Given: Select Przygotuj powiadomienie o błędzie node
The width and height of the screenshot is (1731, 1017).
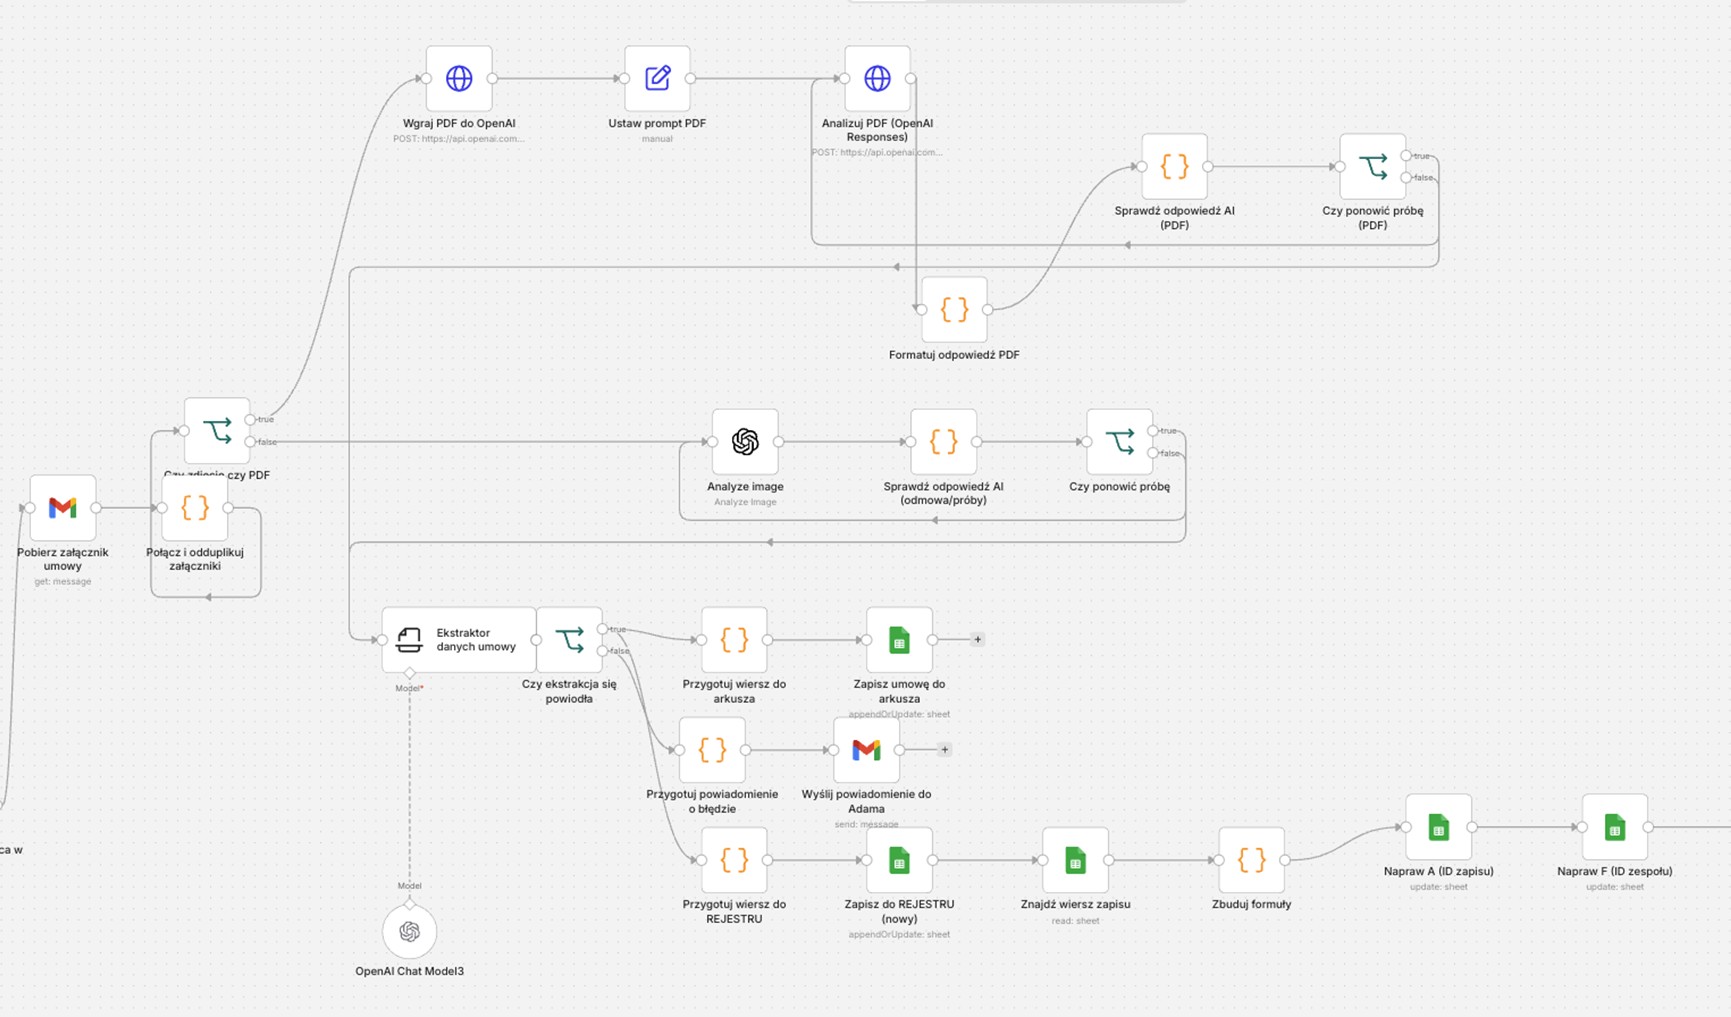Looking at the screenshot, I should coord(712,750).
